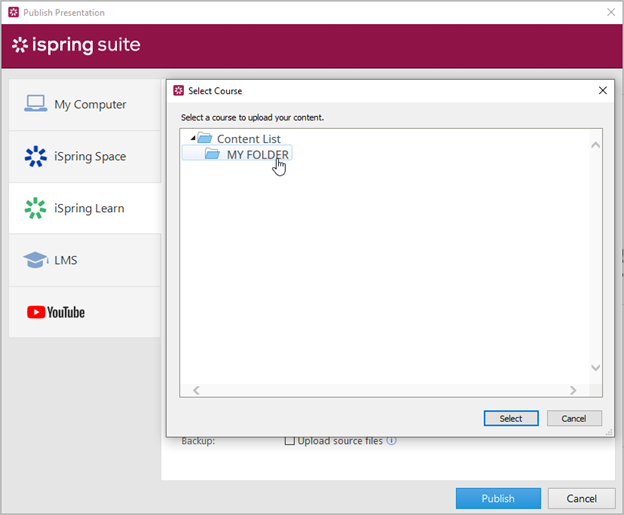Image resolution: width=624 pixels, height=515 pixels.
Task: Close the Select Course dialog
Action: pyautogui.click(x=603, y=90)
